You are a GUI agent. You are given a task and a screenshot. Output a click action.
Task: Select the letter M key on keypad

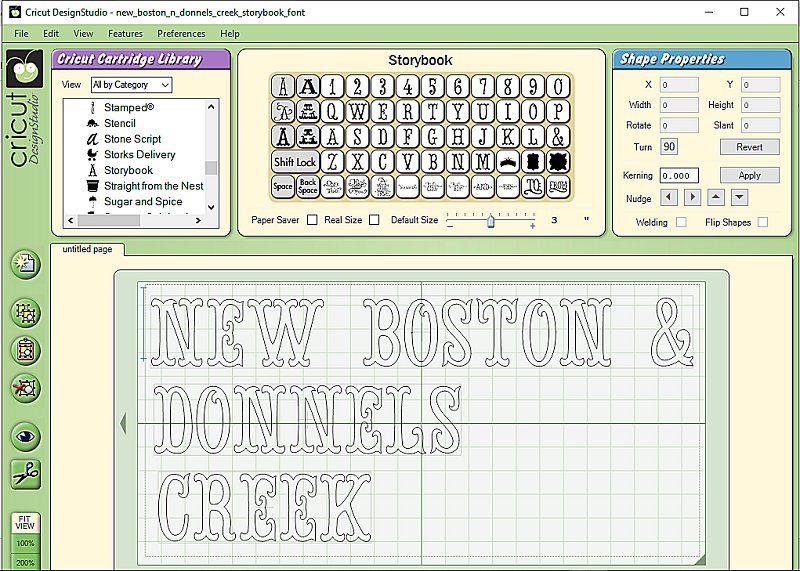(483, 162)
